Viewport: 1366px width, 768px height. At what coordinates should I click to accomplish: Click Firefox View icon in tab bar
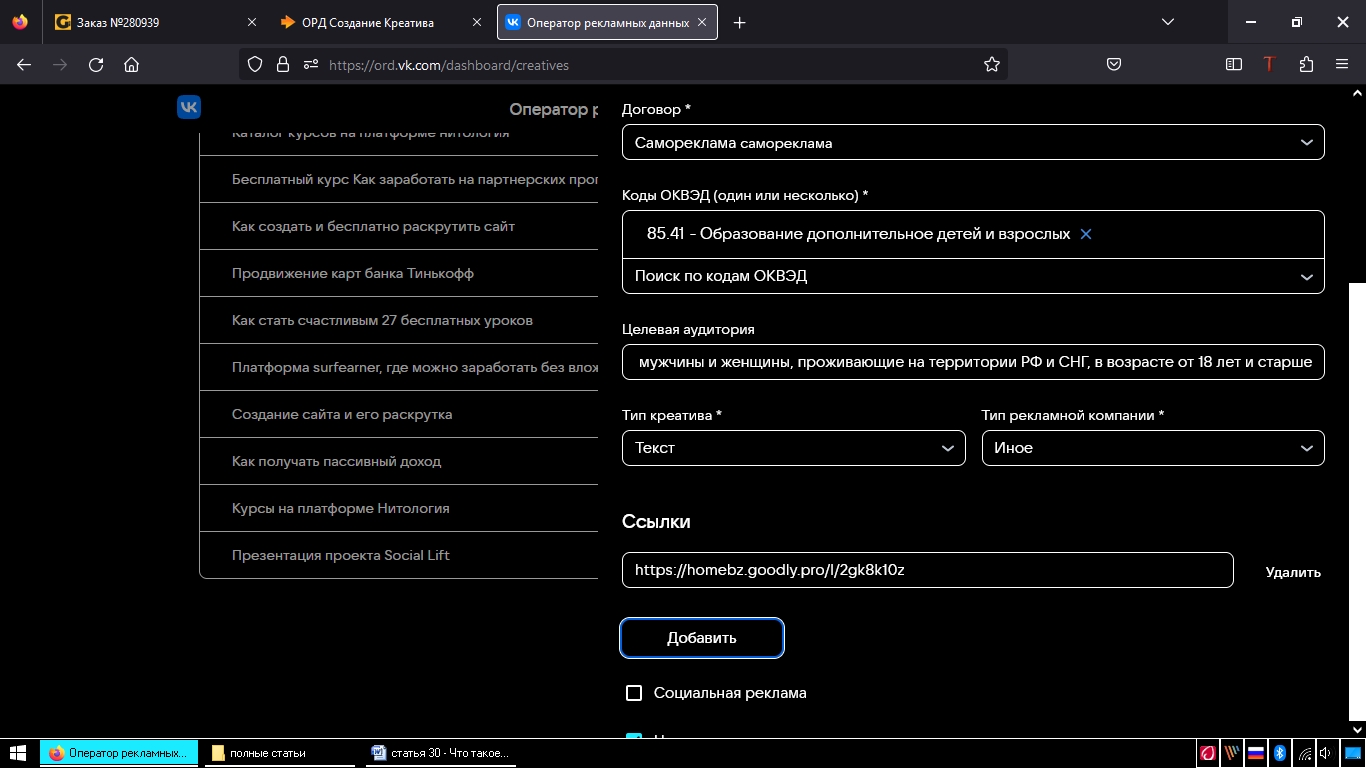[20, 22]
